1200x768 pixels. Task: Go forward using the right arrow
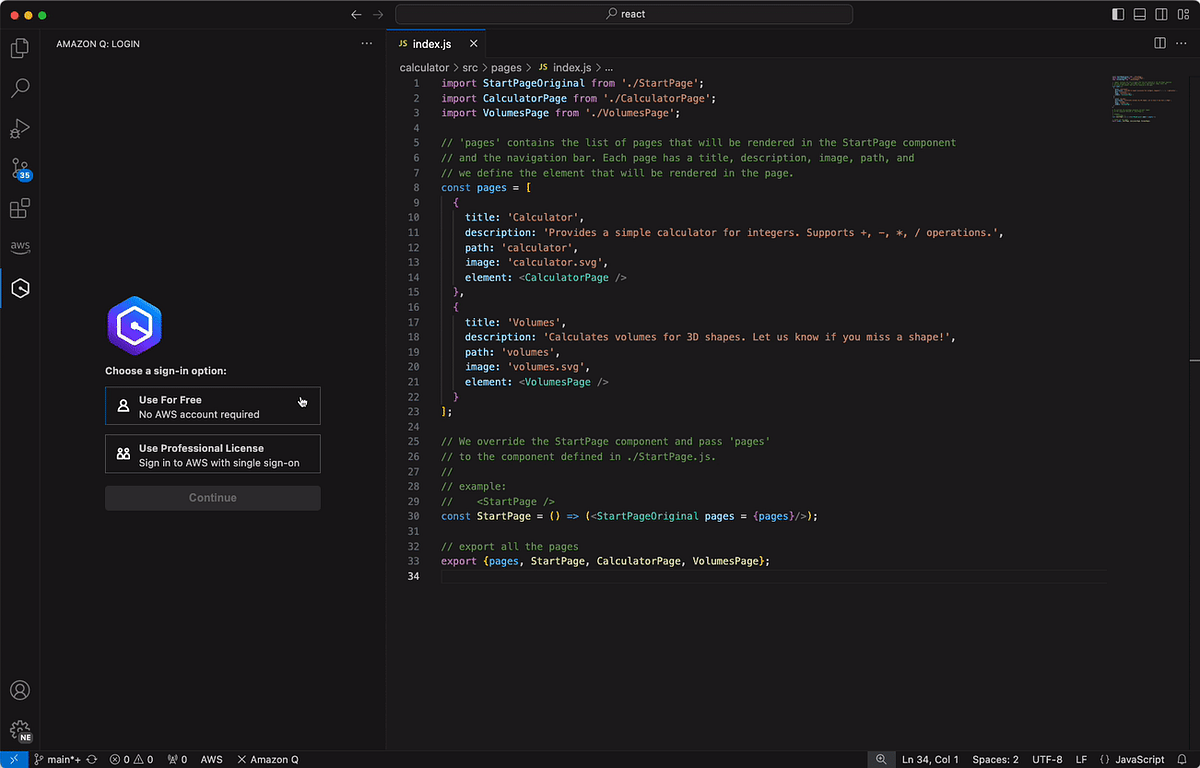(x=378, y=14)
